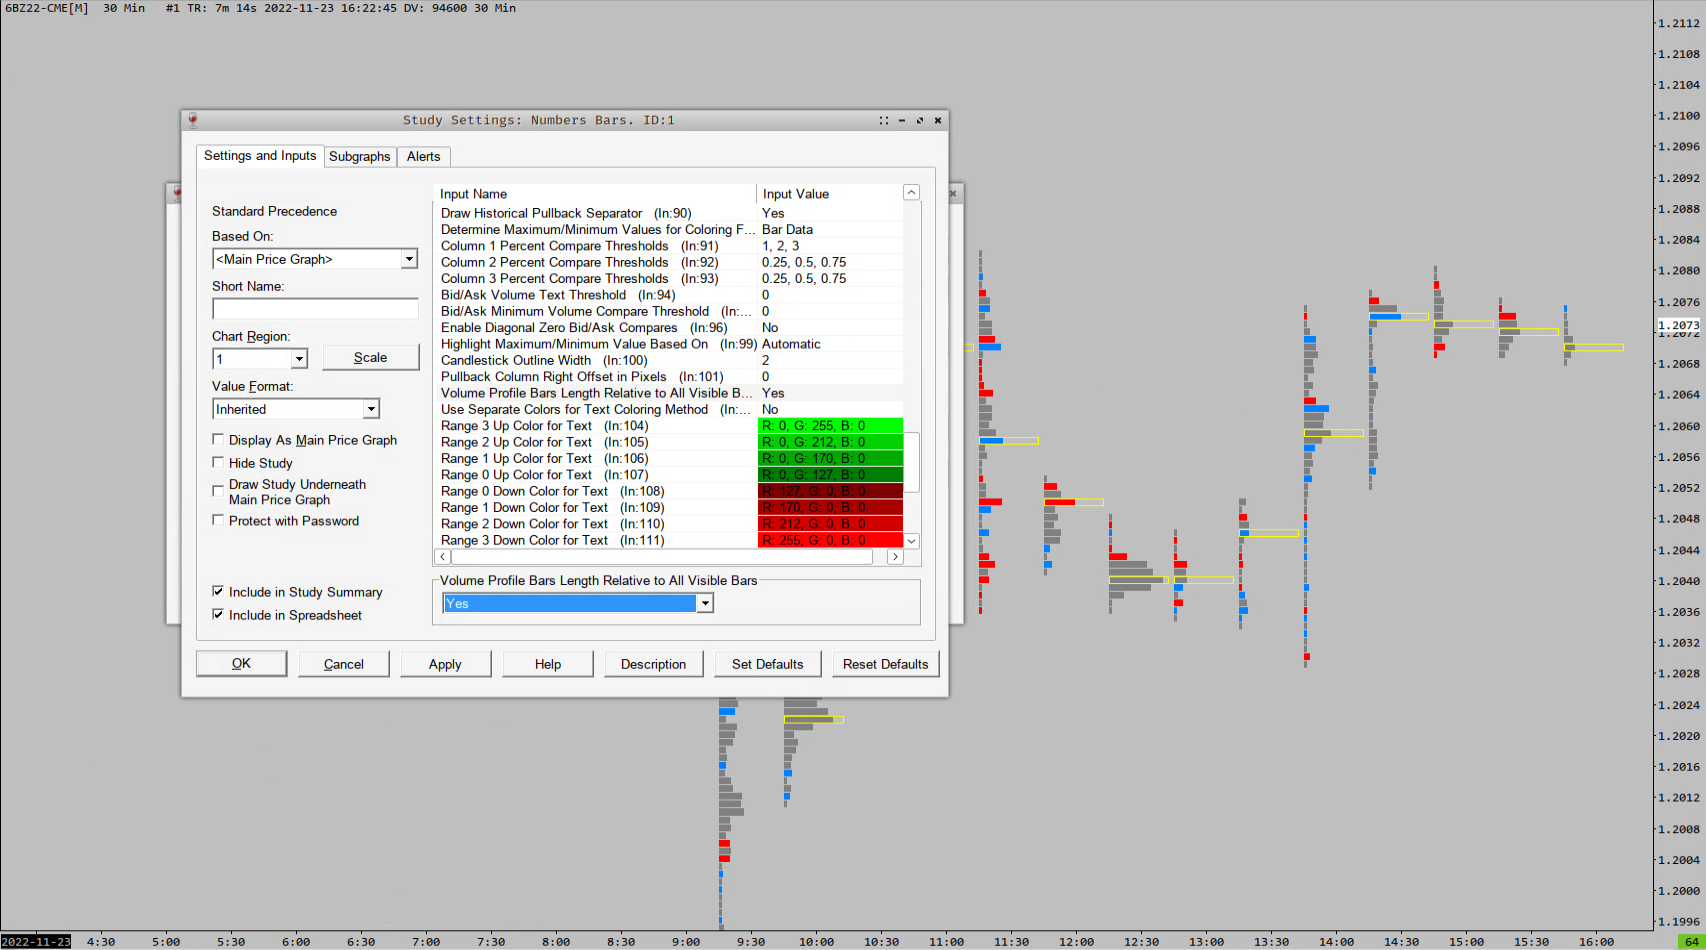Open the Volume Profile Bars Length Yes dropdown
The width and height of the screenshot is (1706, 950).
click(x=705, y=603)
